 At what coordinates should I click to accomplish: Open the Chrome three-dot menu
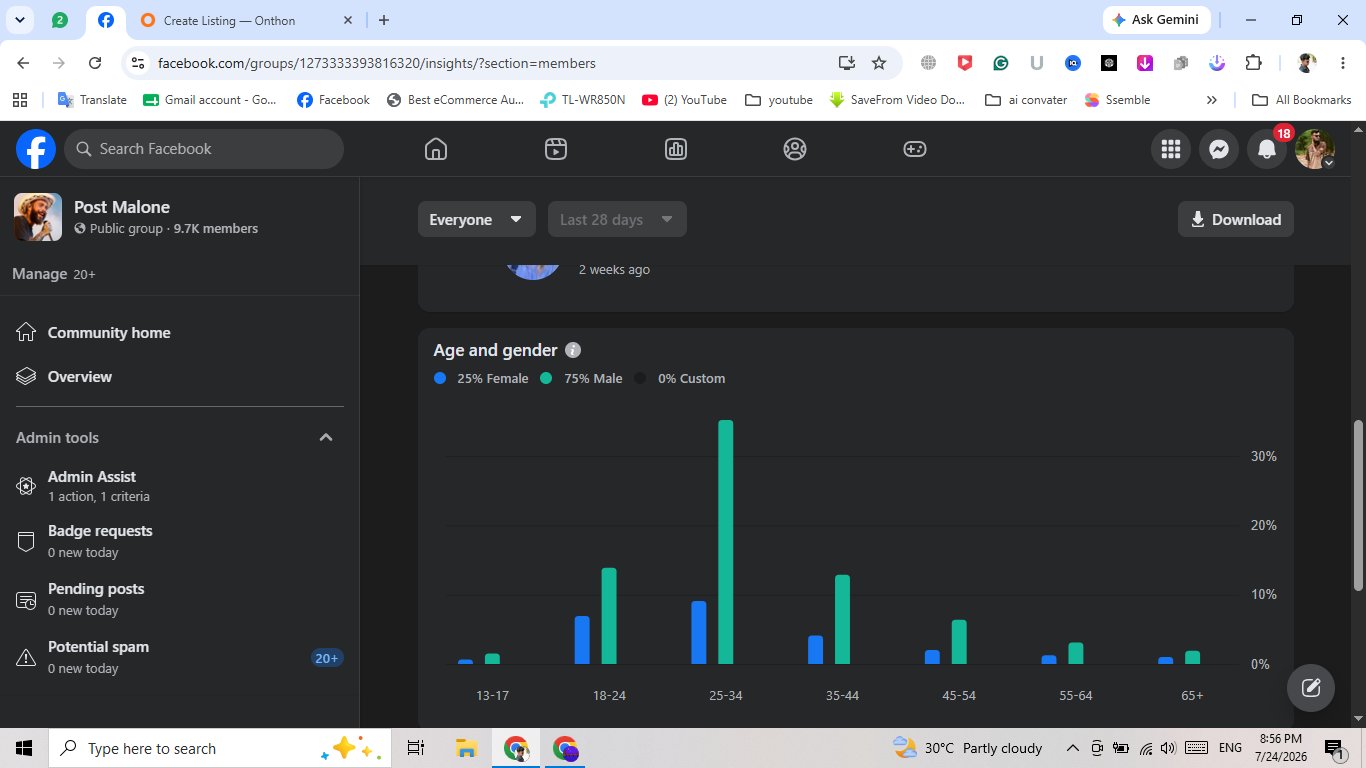(1341, 63)
